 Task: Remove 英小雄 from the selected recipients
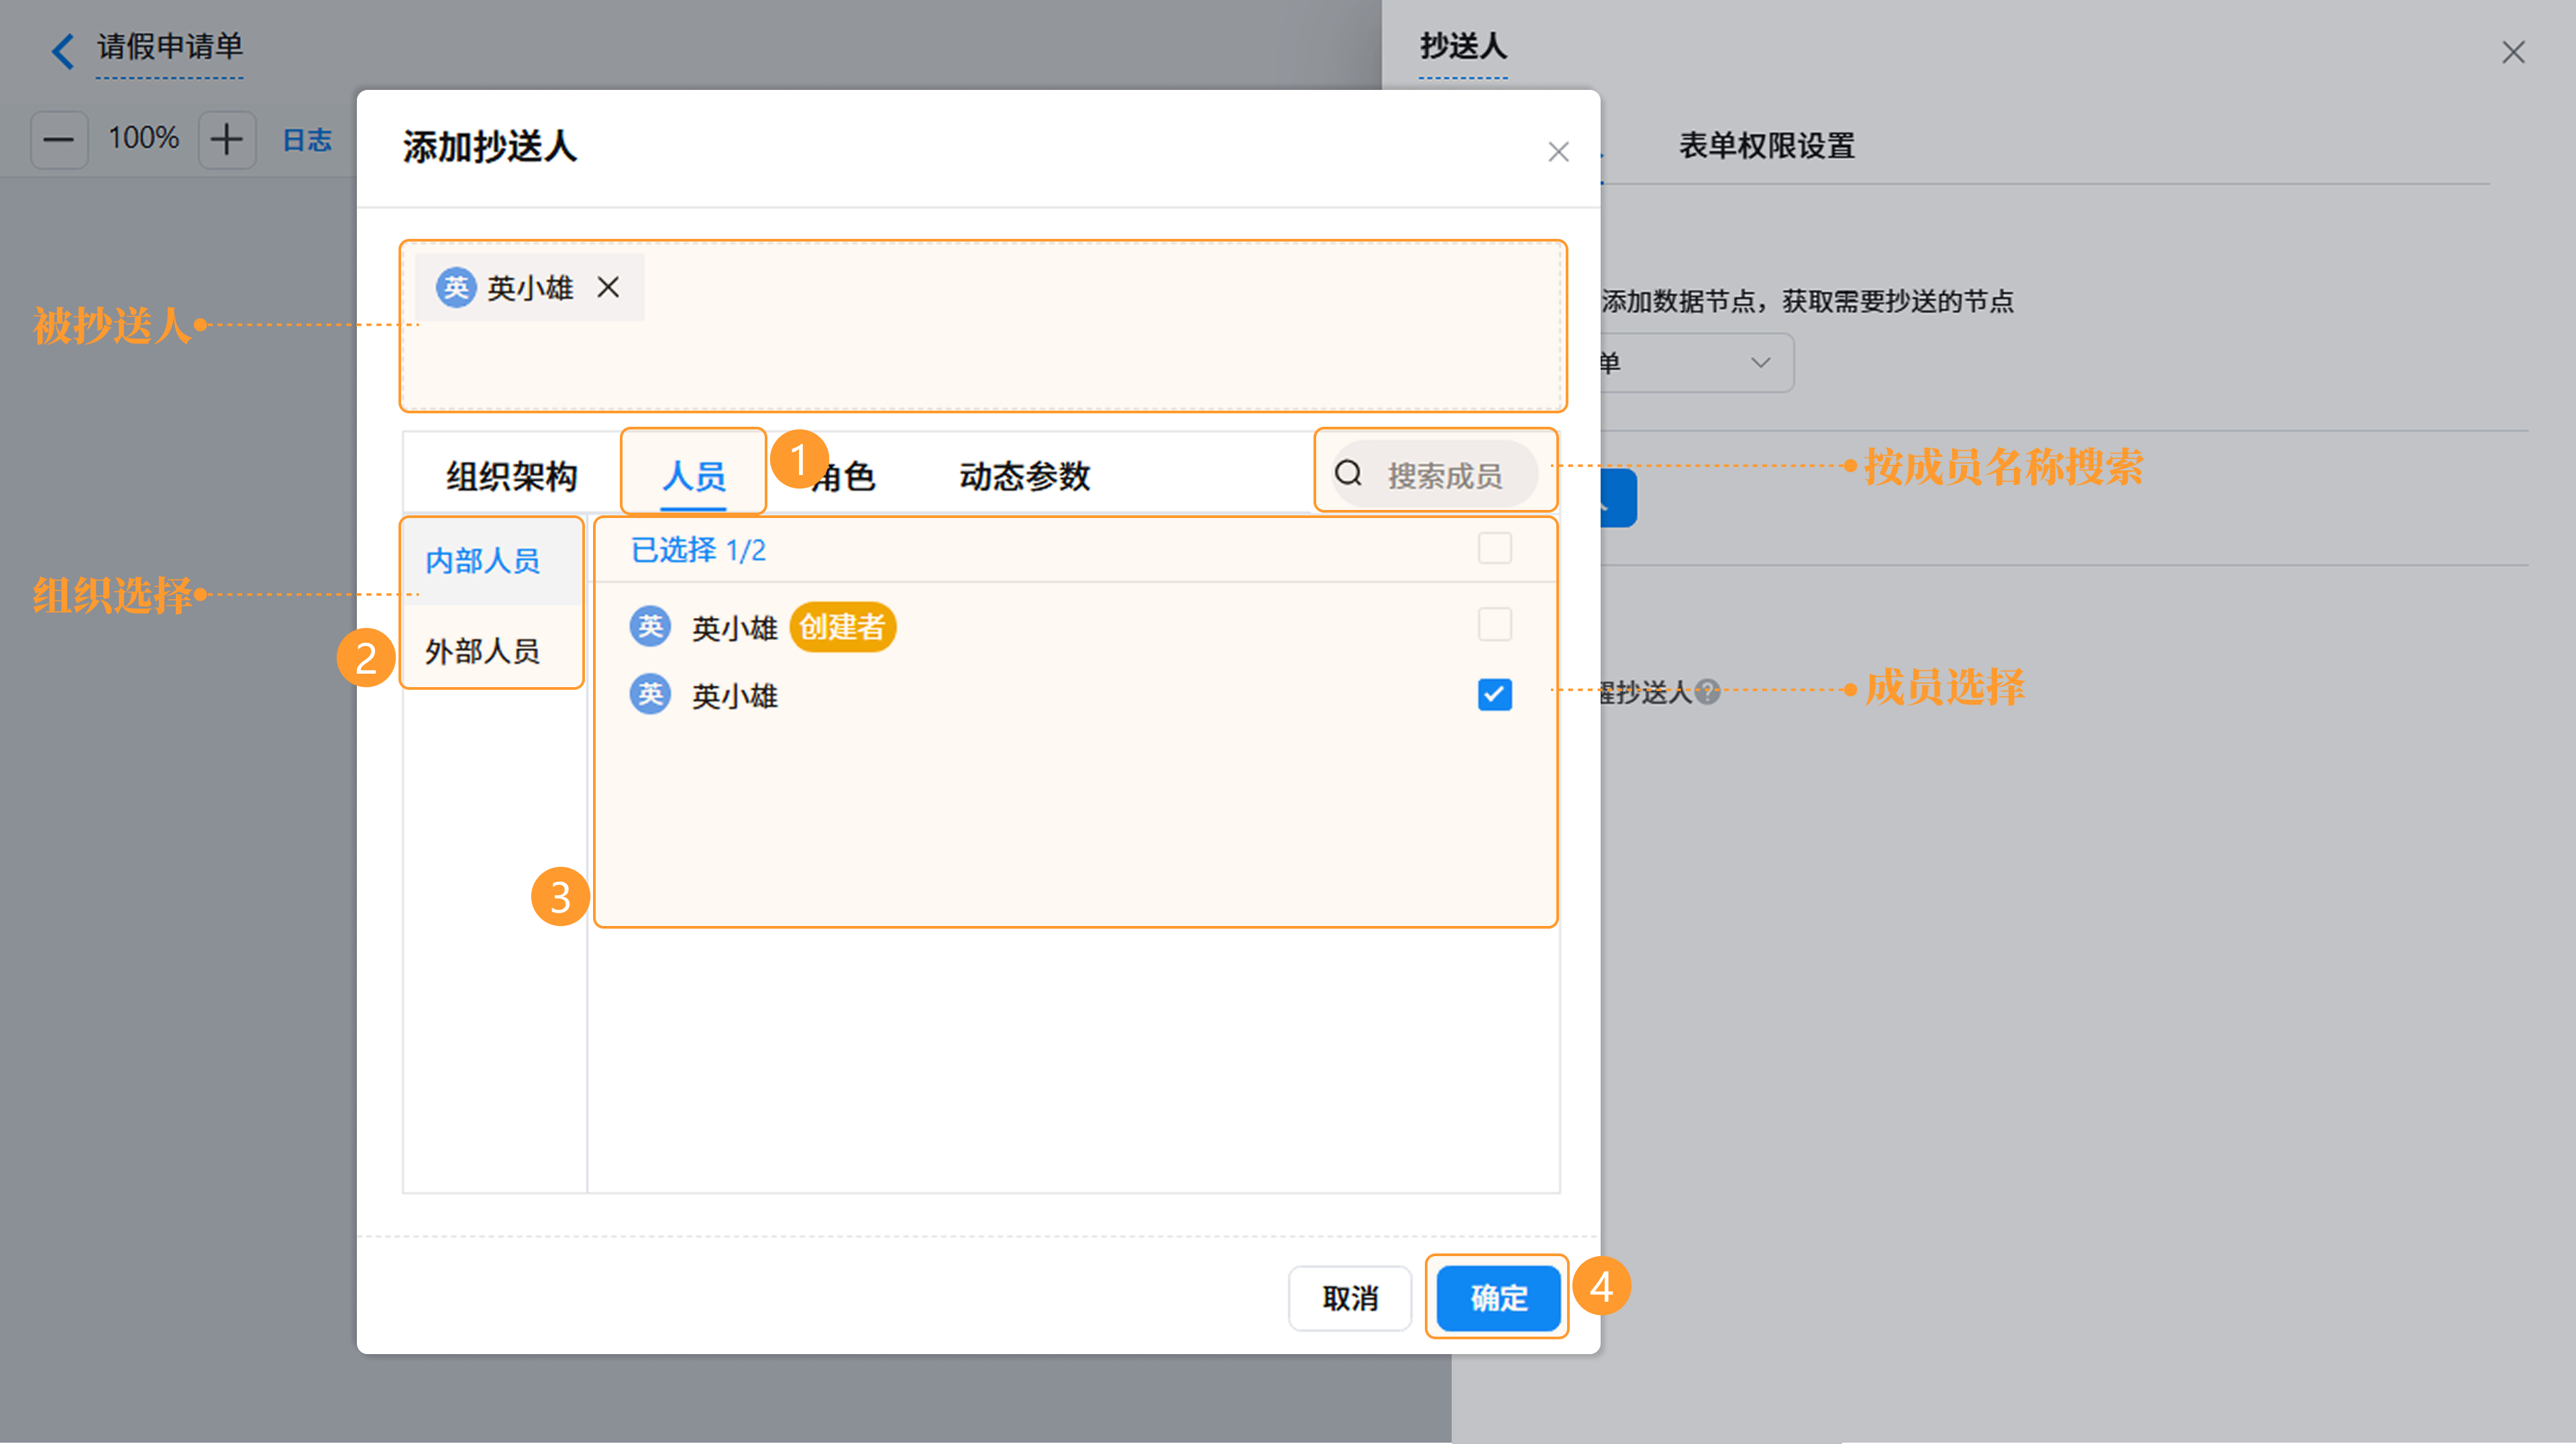[608, 288]
